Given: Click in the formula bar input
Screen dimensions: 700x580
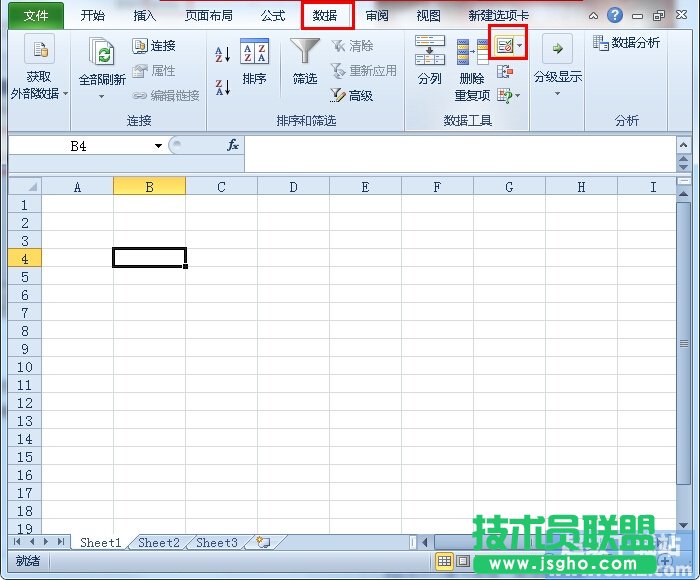Looking at the screenshot, I should click(460, 154).
